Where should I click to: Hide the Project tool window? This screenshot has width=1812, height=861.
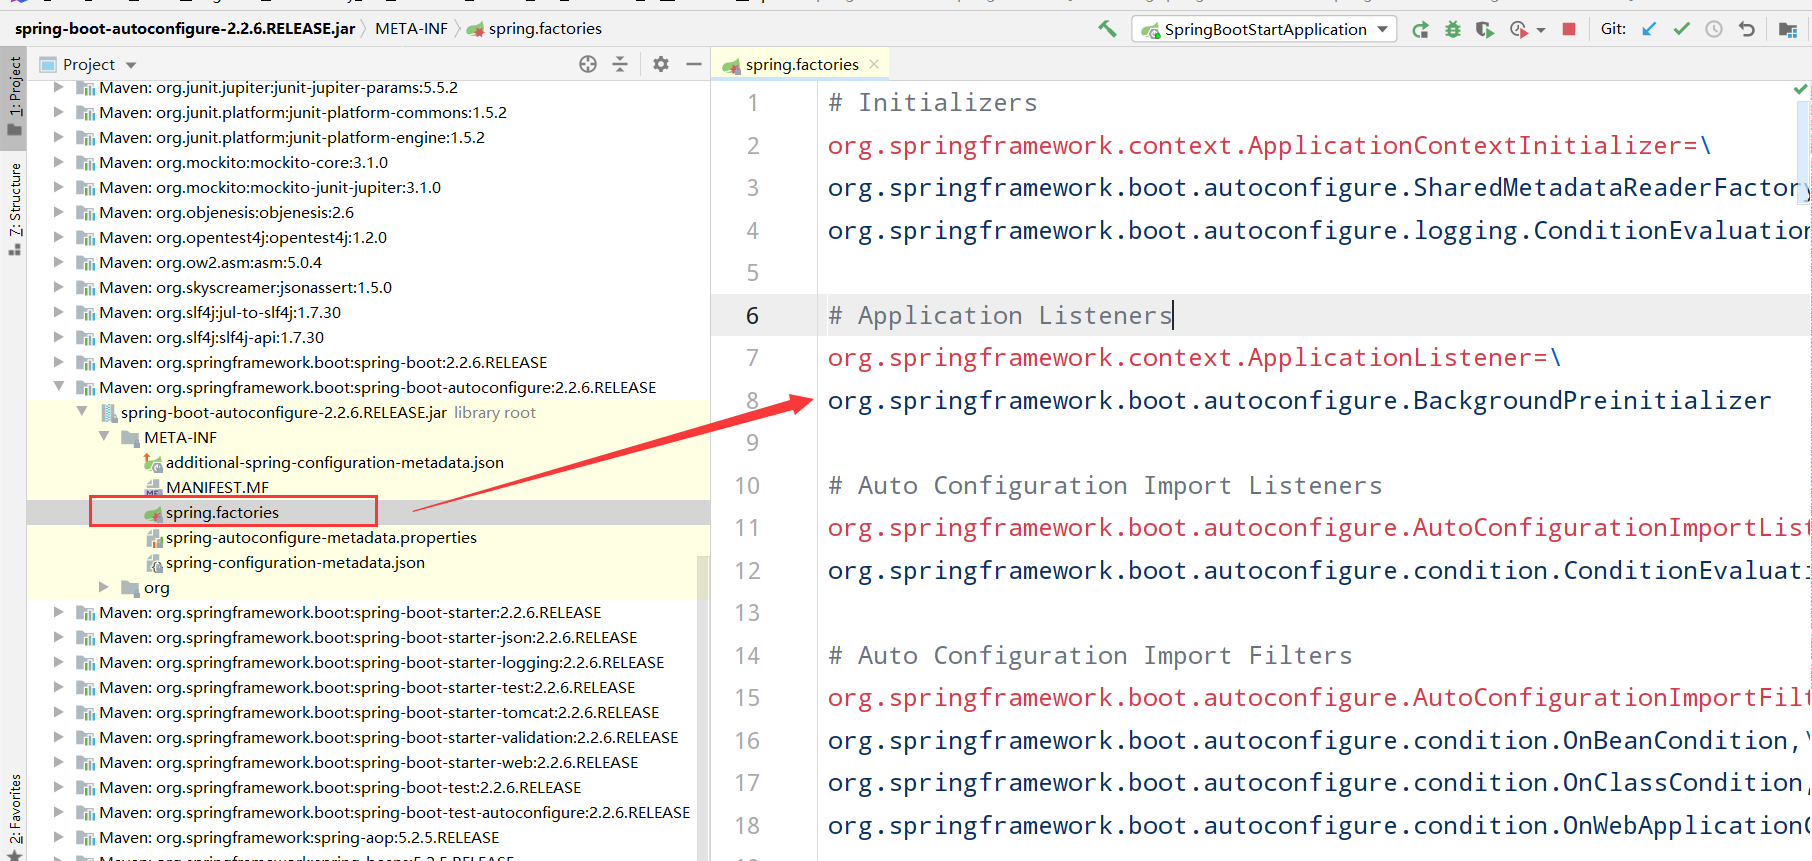tap(693, 64)
